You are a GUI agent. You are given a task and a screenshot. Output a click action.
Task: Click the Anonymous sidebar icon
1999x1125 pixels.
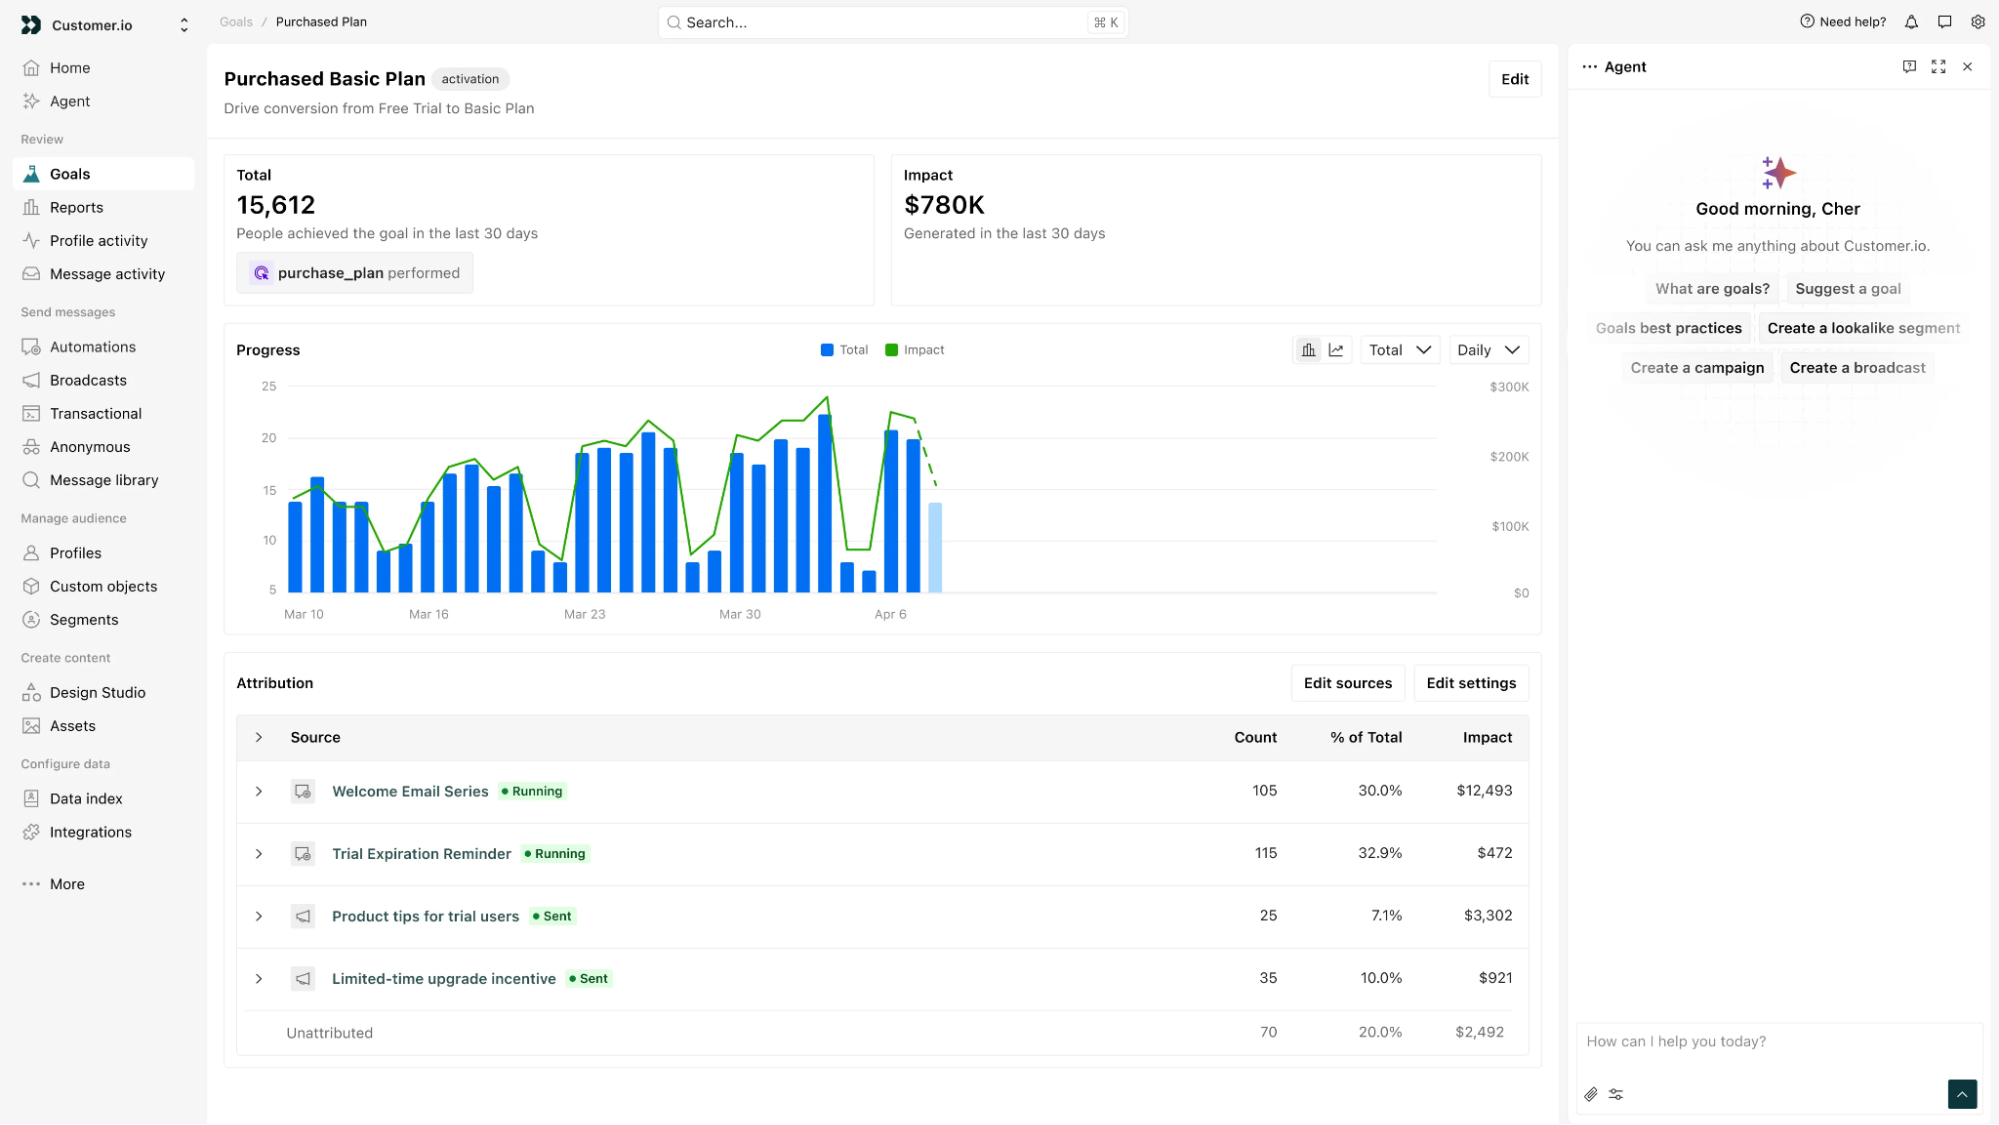tap(31, 447)
